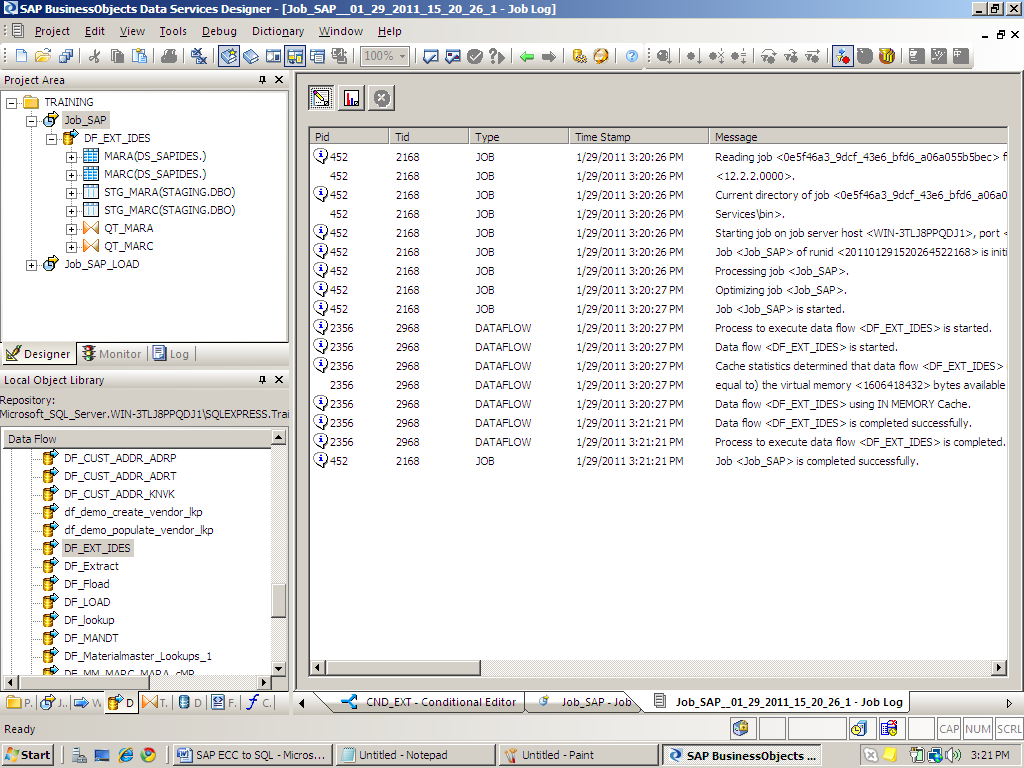
Task: Click the Pid column header
Action: coord(349,137)
